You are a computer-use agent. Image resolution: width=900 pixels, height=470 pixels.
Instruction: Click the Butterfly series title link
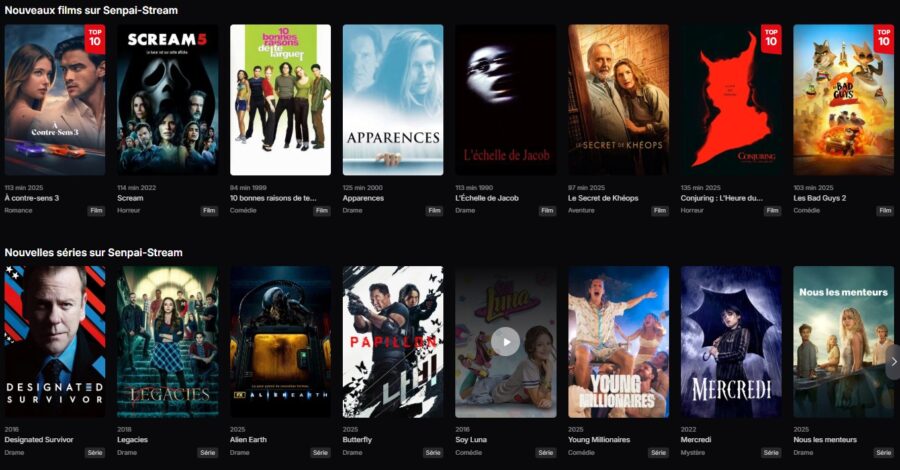coord(357,440)
